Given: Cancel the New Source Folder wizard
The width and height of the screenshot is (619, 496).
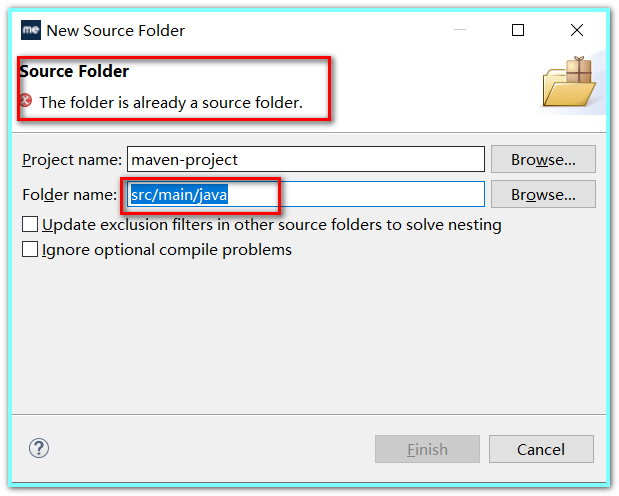Looking at the screenshot, I should tap(541, 449).
